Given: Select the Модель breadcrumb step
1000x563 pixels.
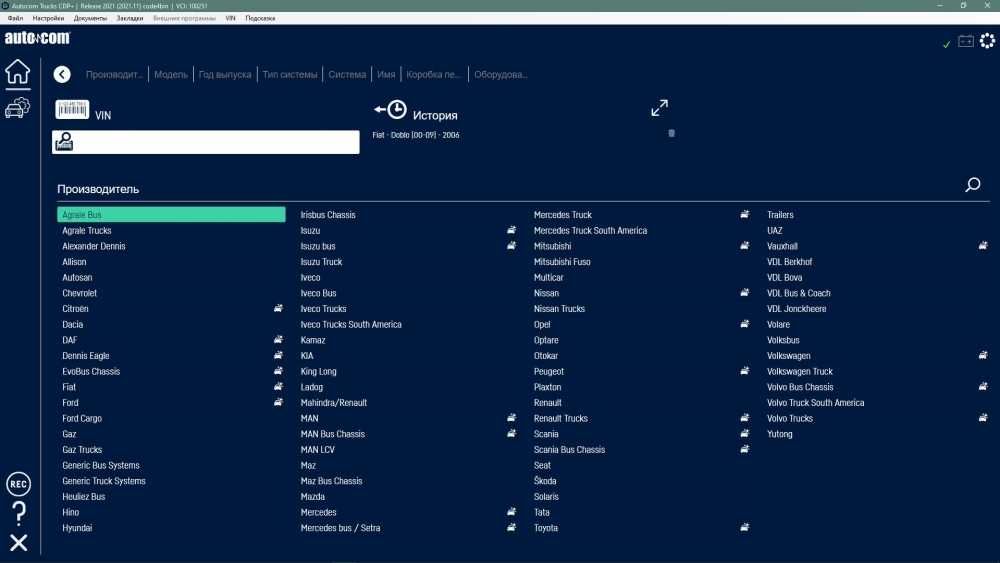Looking at the screenshot, I should (171, 75).
